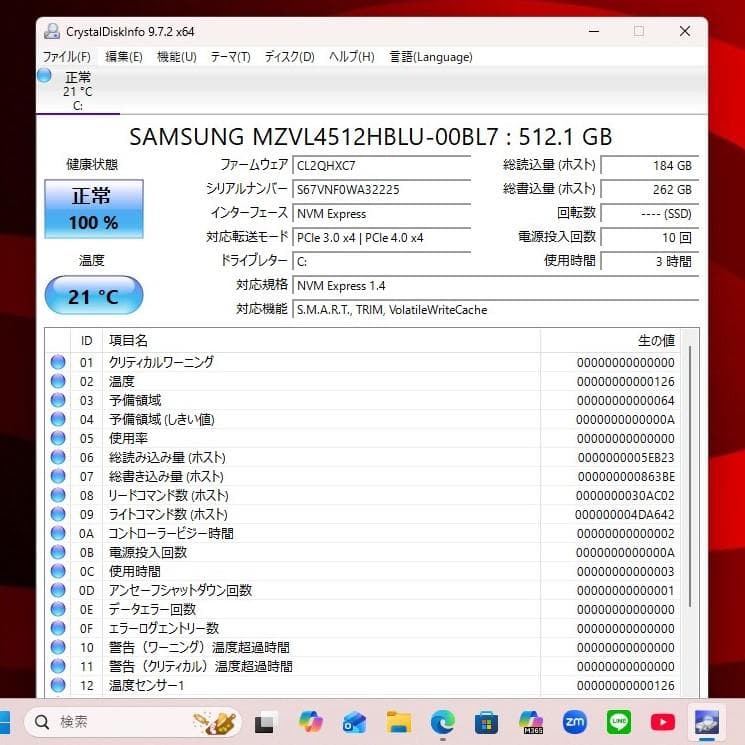Click the status orb for コントローラービジー時間 row
The image size is (745, 745).
tap(58, 533)
